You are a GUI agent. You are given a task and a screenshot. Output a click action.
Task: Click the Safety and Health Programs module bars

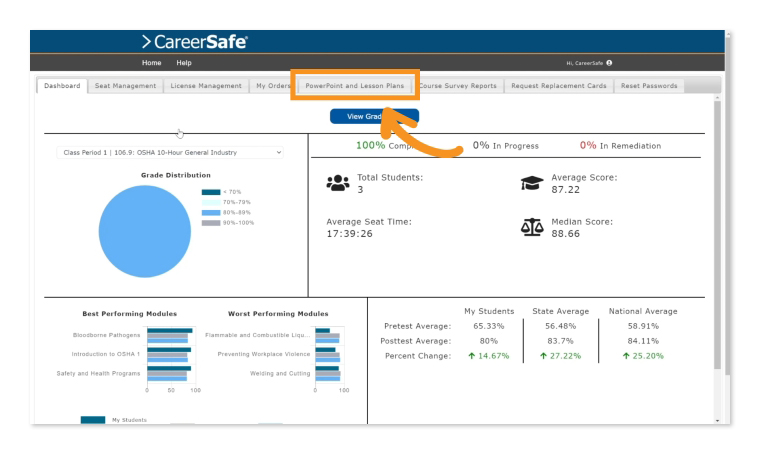169,374
